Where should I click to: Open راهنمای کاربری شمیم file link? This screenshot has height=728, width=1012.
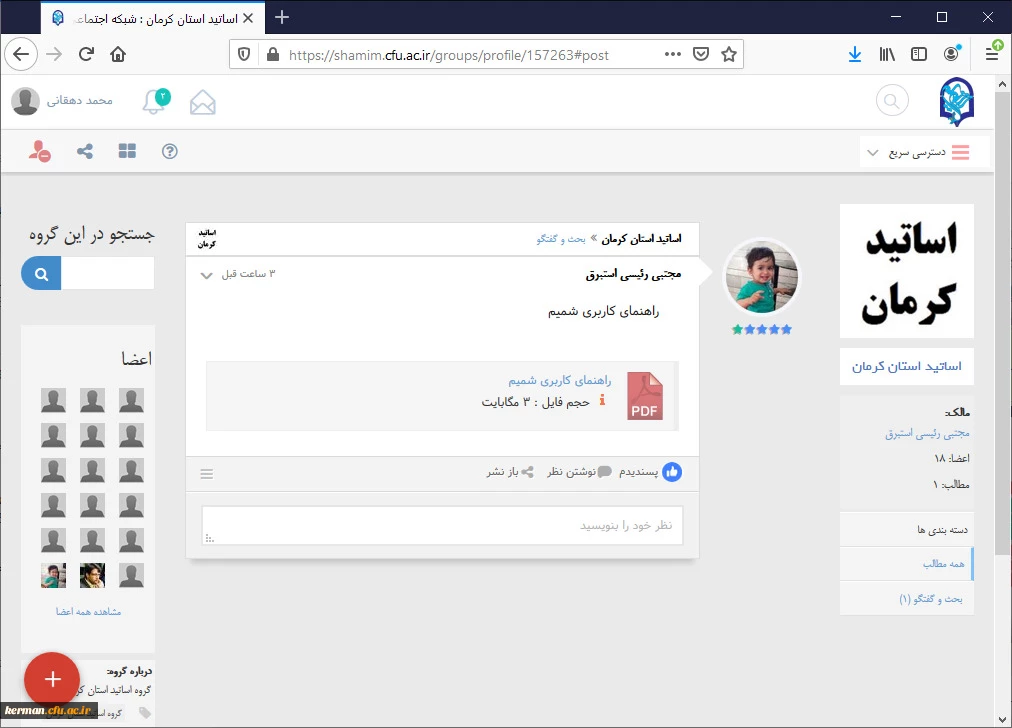point(559,381)
